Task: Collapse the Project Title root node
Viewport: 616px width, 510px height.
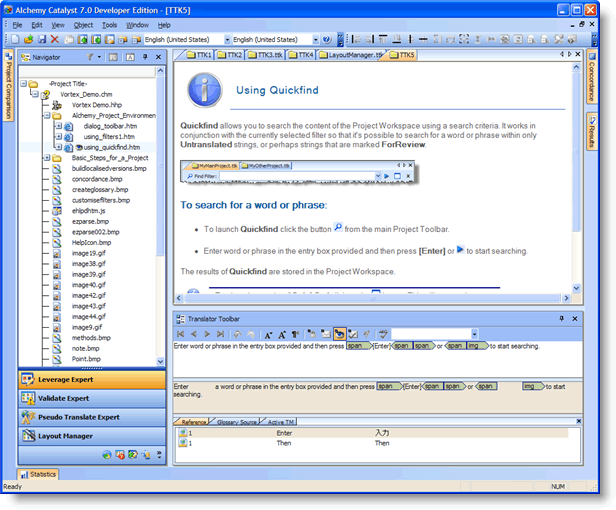Action: point(24,84)
